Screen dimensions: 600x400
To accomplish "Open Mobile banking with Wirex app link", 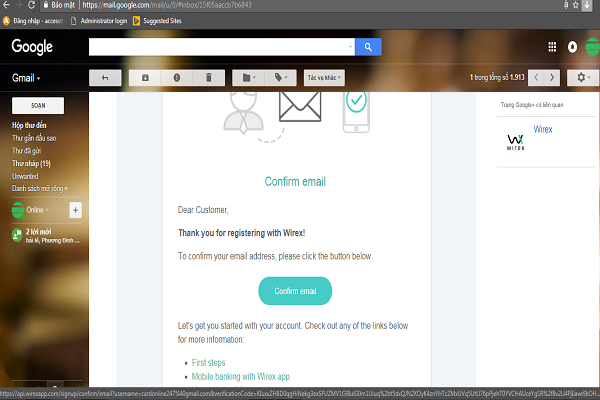I will tap(241, 377).
